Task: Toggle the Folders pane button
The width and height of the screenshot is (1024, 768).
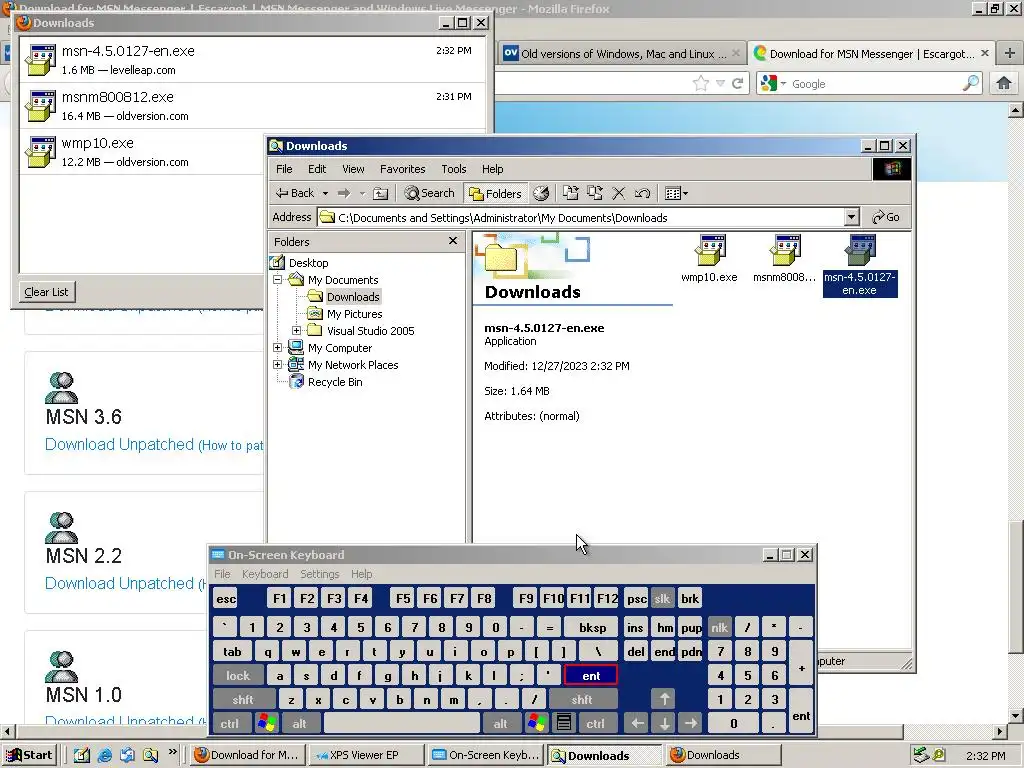Action: [x=496, y=193]
